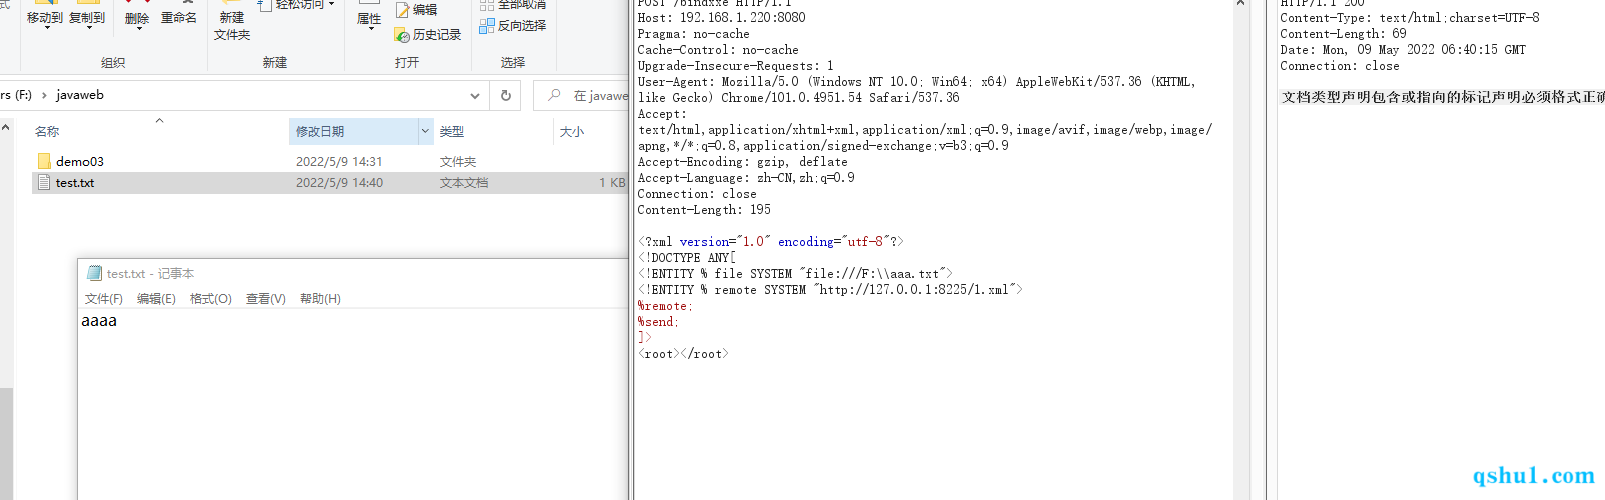Click the javaweb breadcrumb in address bar
This screenshot has height=500, width=1605.
point(80,95)
